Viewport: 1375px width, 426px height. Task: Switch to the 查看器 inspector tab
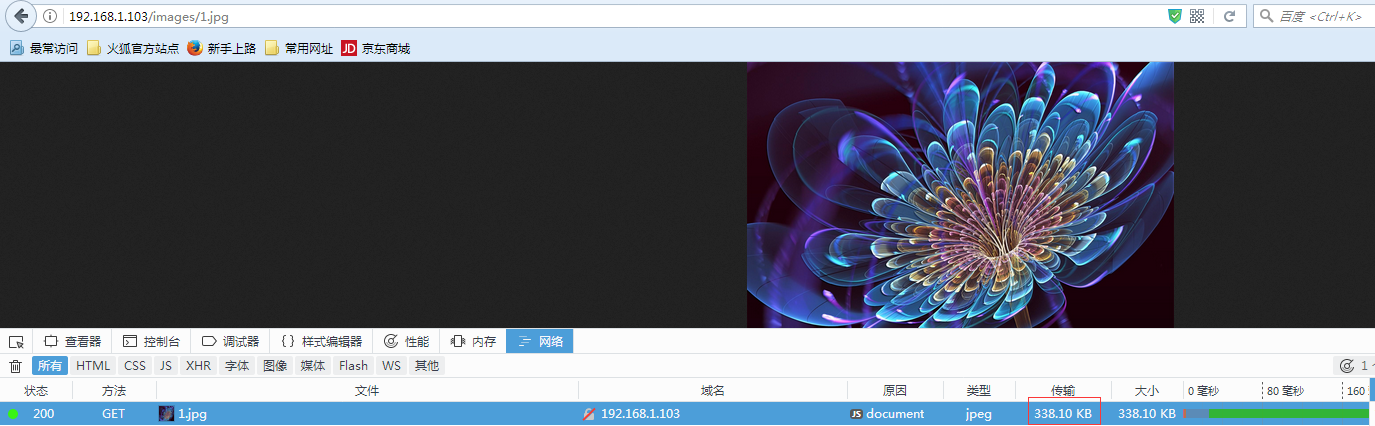tap(72, 342)
